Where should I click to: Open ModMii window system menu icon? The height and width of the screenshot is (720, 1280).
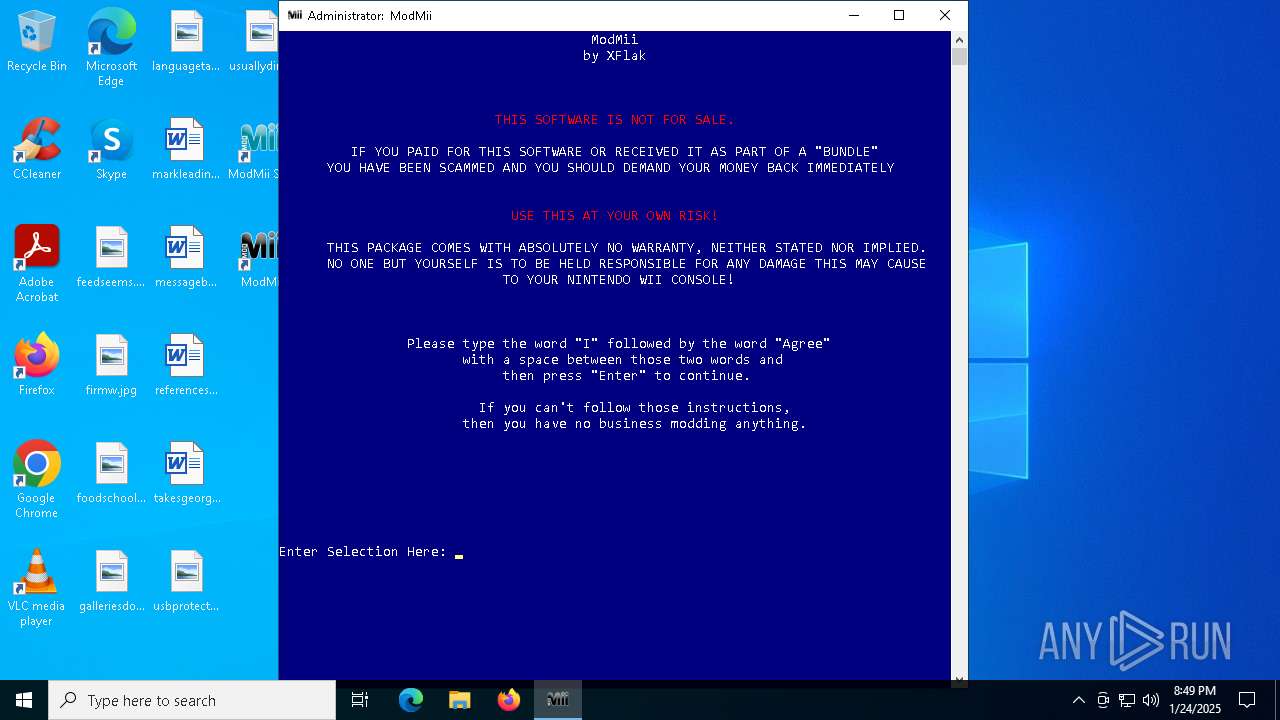[x=295, y=15]
